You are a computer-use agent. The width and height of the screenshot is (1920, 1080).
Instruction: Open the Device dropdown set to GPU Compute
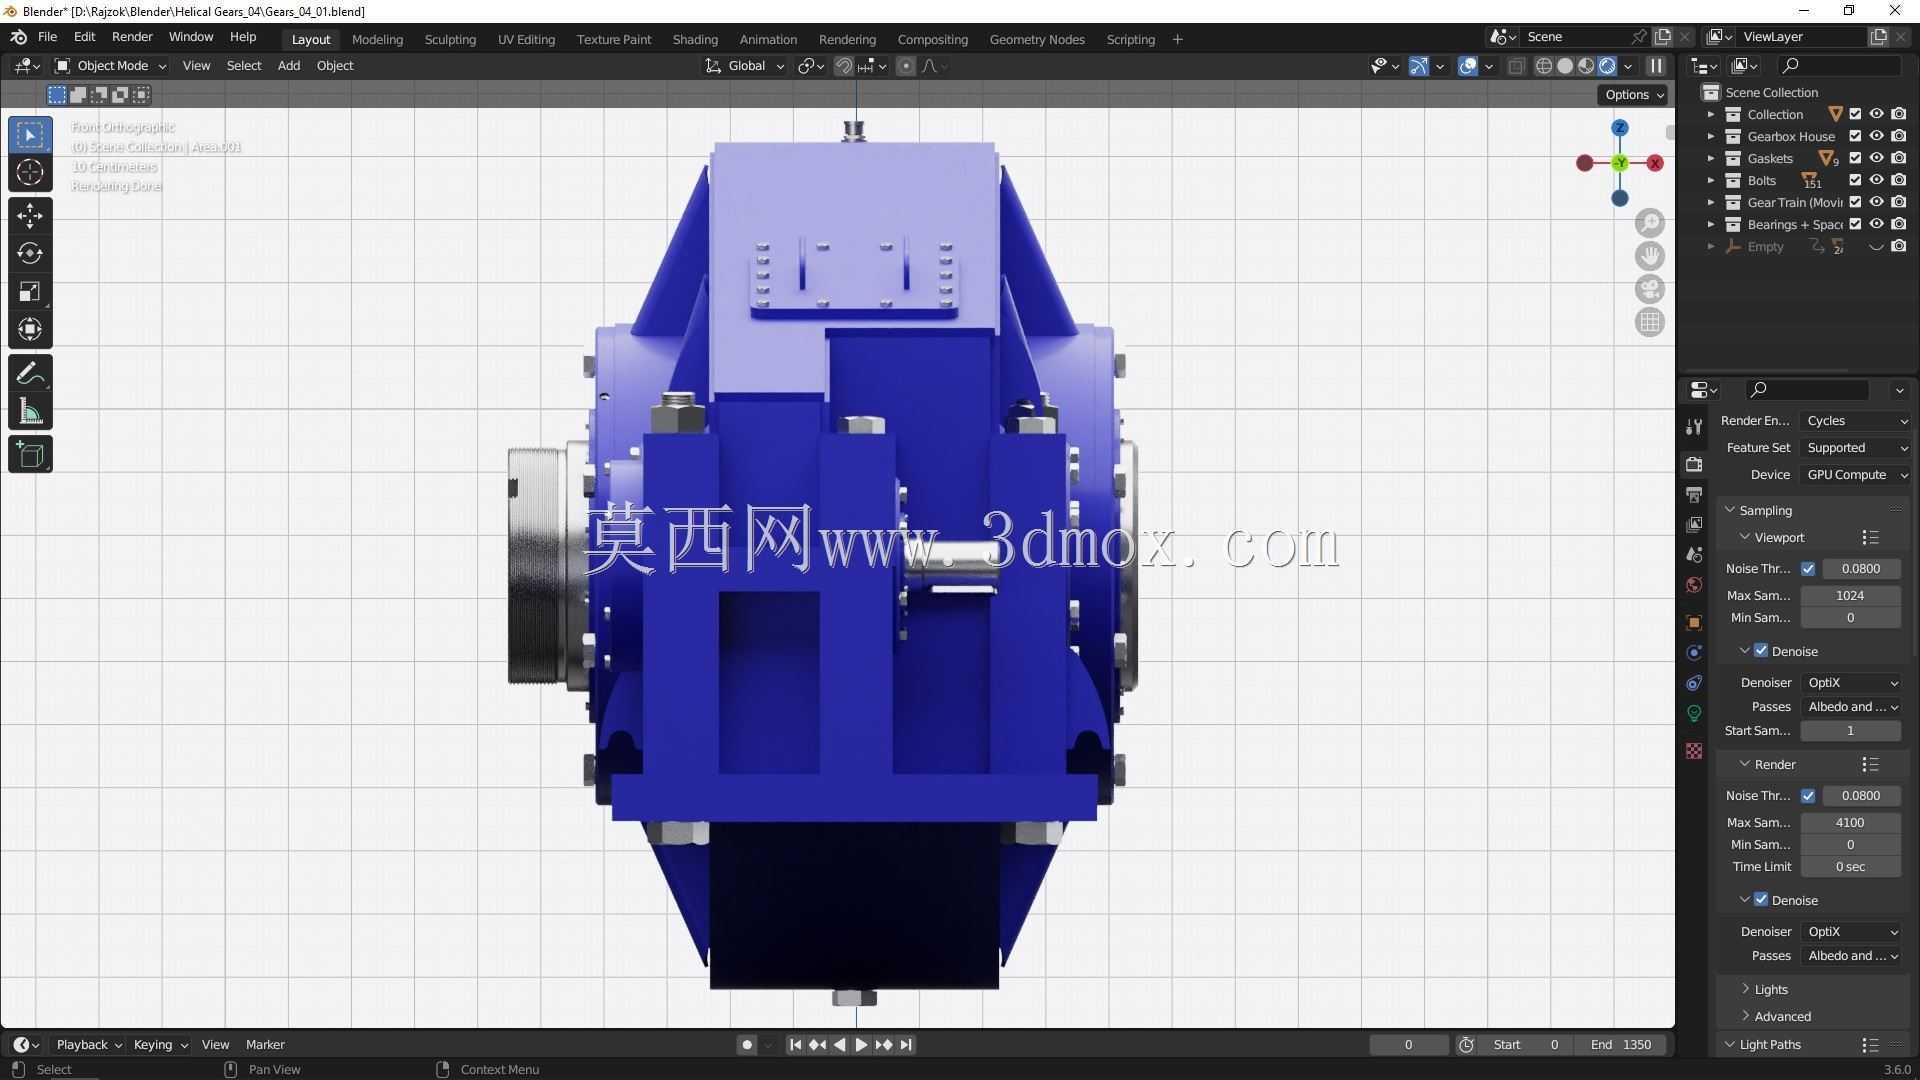click(1855, 475)
